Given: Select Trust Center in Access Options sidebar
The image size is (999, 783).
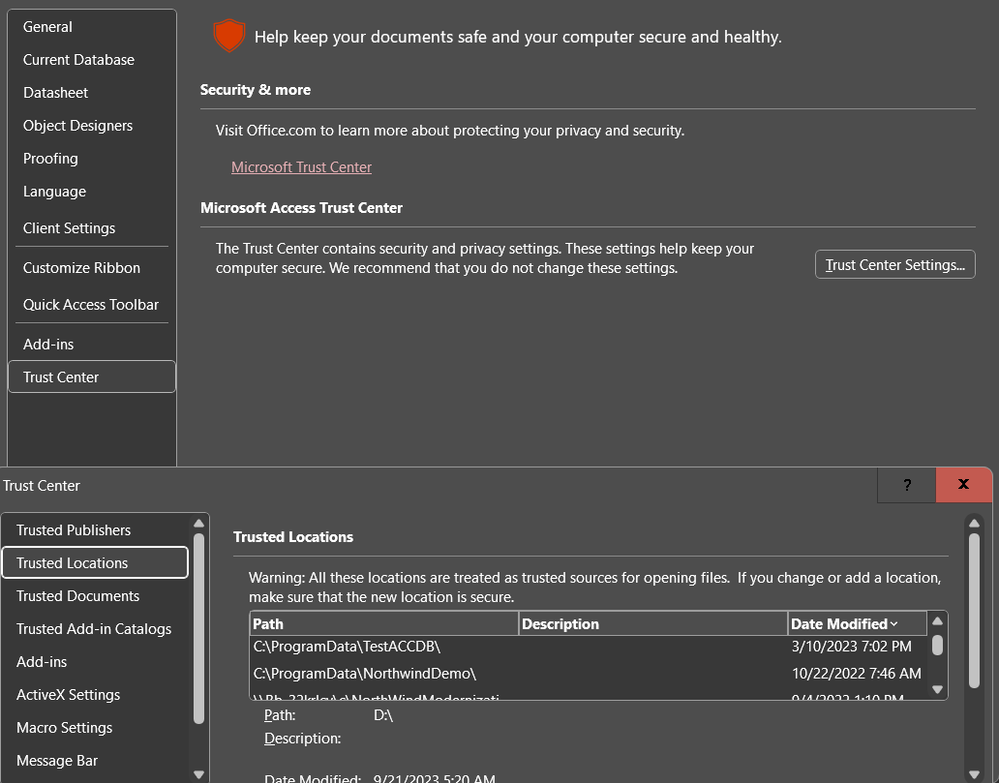Looking at the screenshot, I should (92, 377).
